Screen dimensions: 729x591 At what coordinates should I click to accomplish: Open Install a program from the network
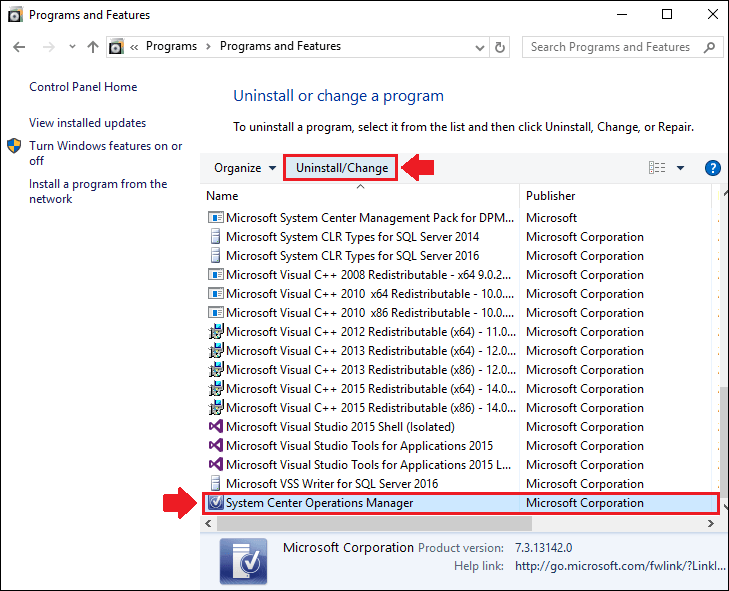[x=98, y=191]
